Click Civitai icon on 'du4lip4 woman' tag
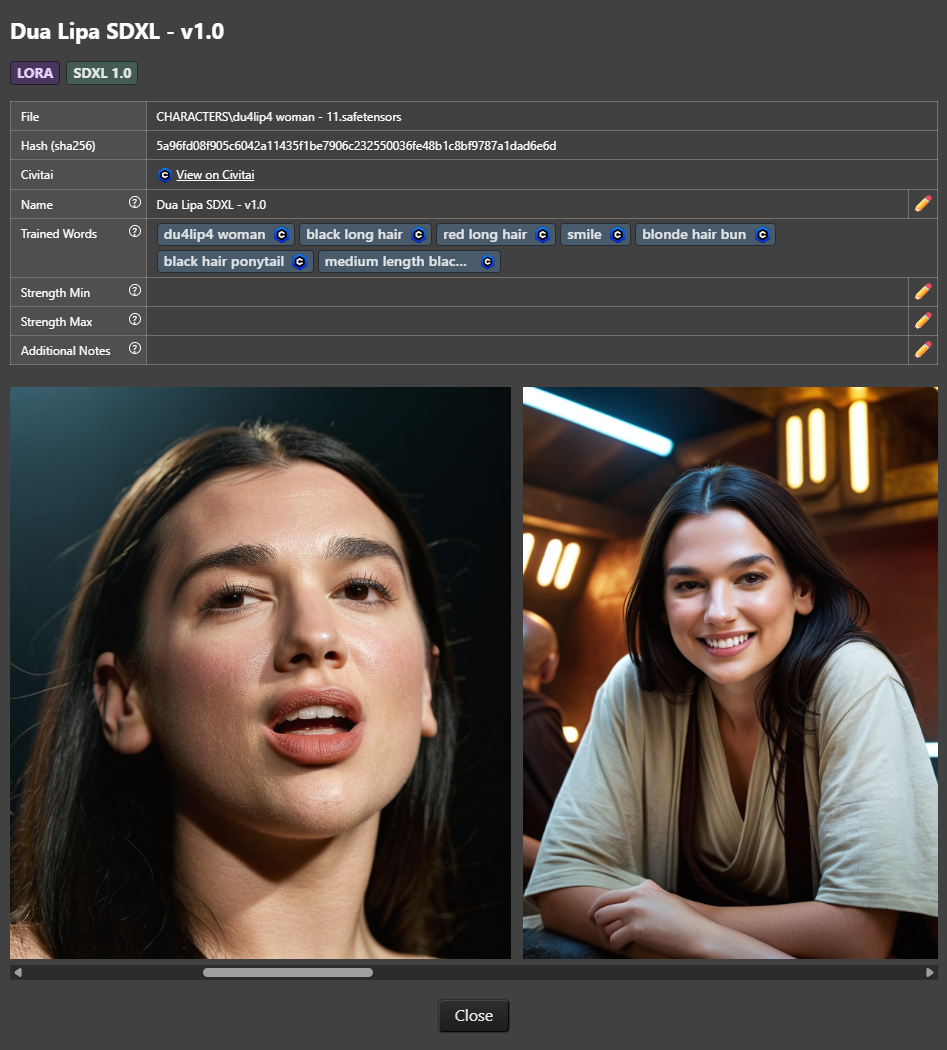 point(281,235)
